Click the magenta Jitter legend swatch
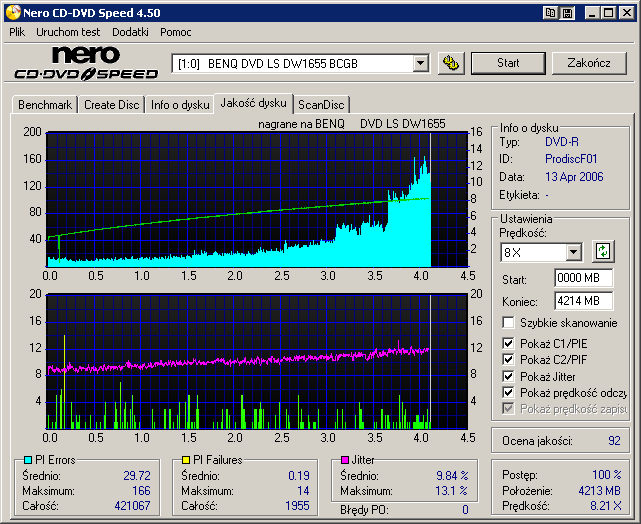641x524 pixels. coord(345,460)
